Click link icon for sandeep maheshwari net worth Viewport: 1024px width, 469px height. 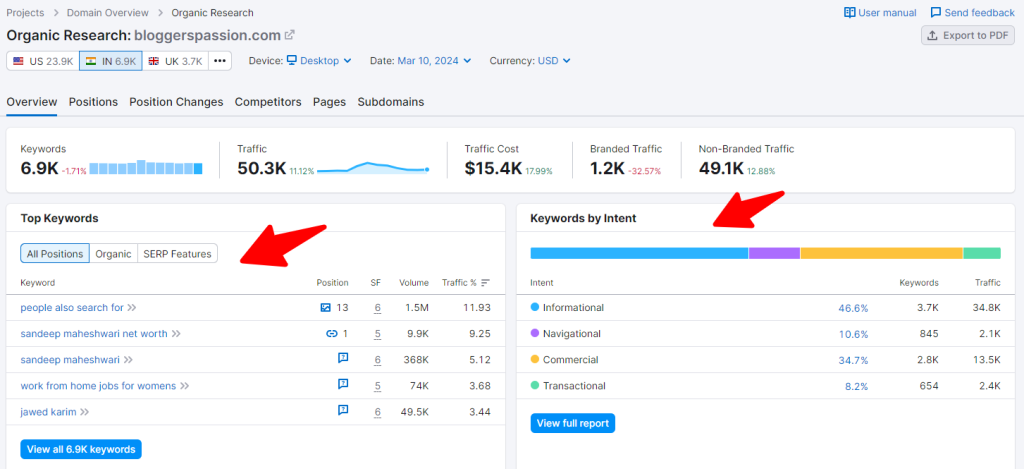[x=332, y=334]
